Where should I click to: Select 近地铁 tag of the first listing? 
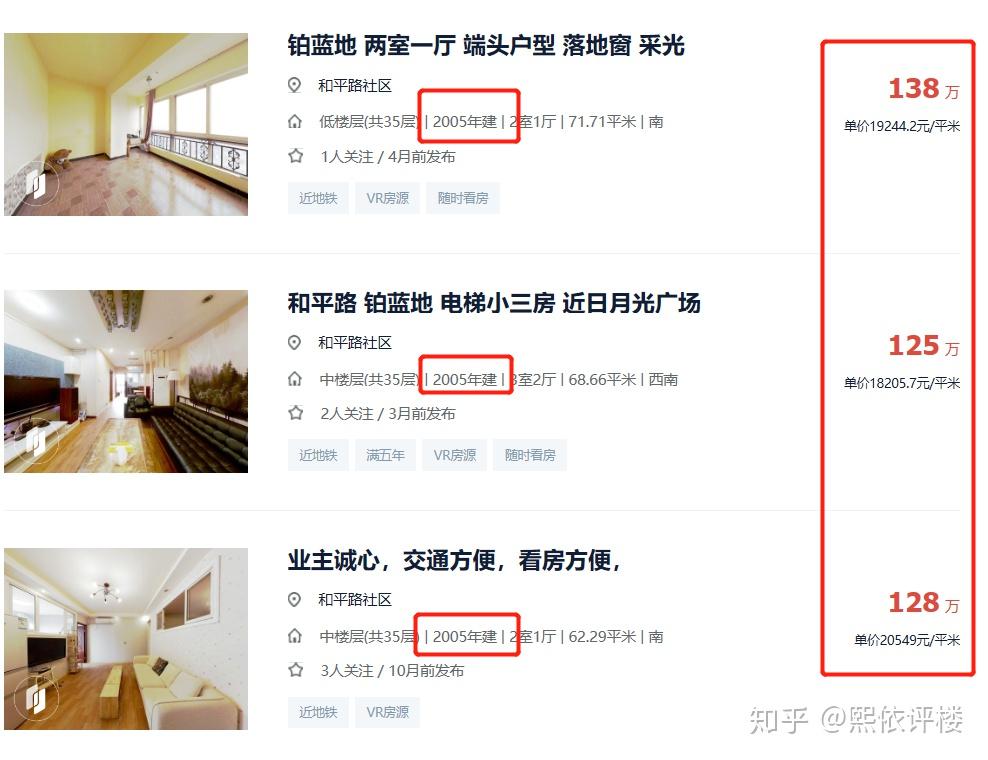point(318,199)
